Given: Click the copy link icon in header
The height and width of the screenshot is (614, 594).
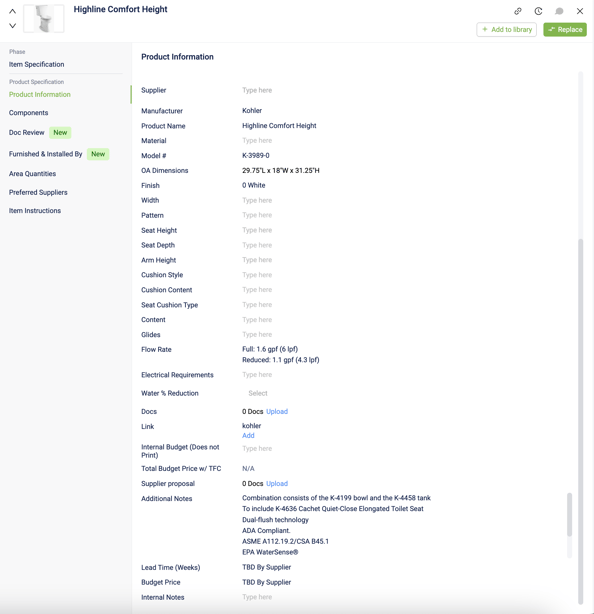Looking at the screenshot, I should [518, 11].
